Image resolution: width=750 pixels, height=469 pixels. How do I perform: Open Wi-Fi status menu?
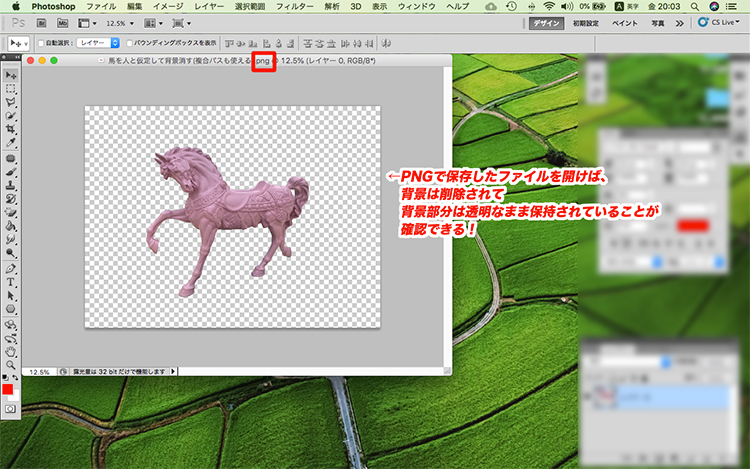pos(549,6)
